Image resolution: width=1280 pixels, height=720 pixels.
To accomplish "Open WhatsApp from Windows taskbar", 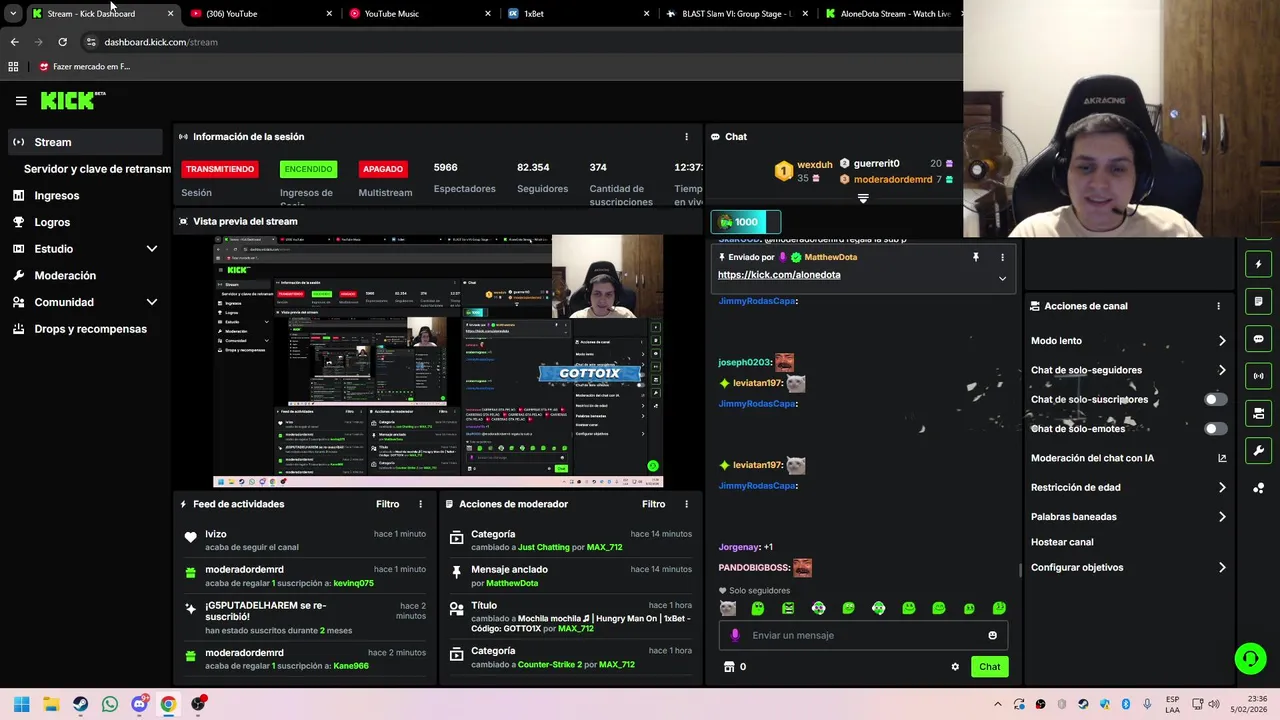I will [109, 704].
